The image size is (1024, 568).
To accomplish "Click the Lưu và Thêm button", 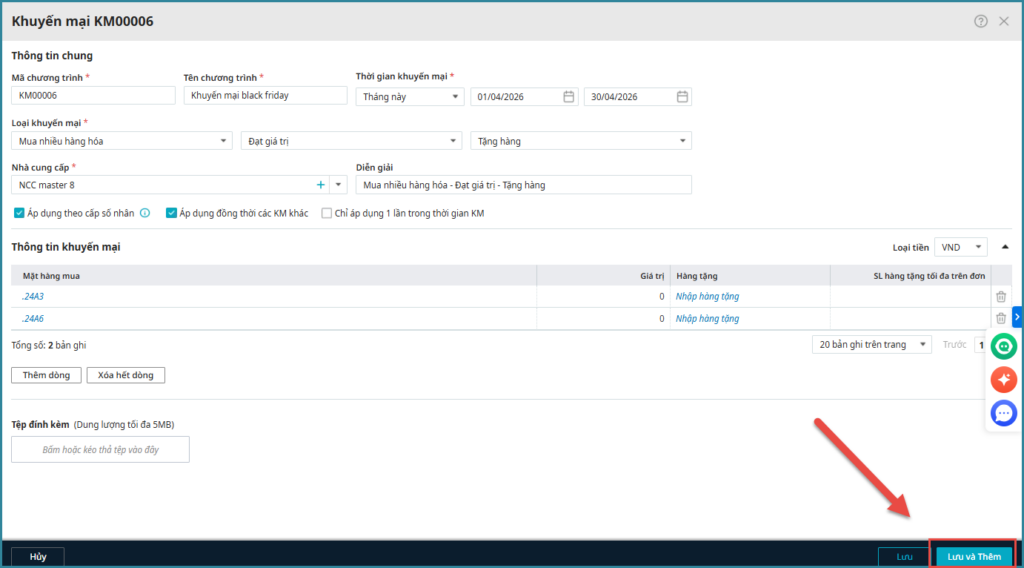I will (x=974, y=556).
